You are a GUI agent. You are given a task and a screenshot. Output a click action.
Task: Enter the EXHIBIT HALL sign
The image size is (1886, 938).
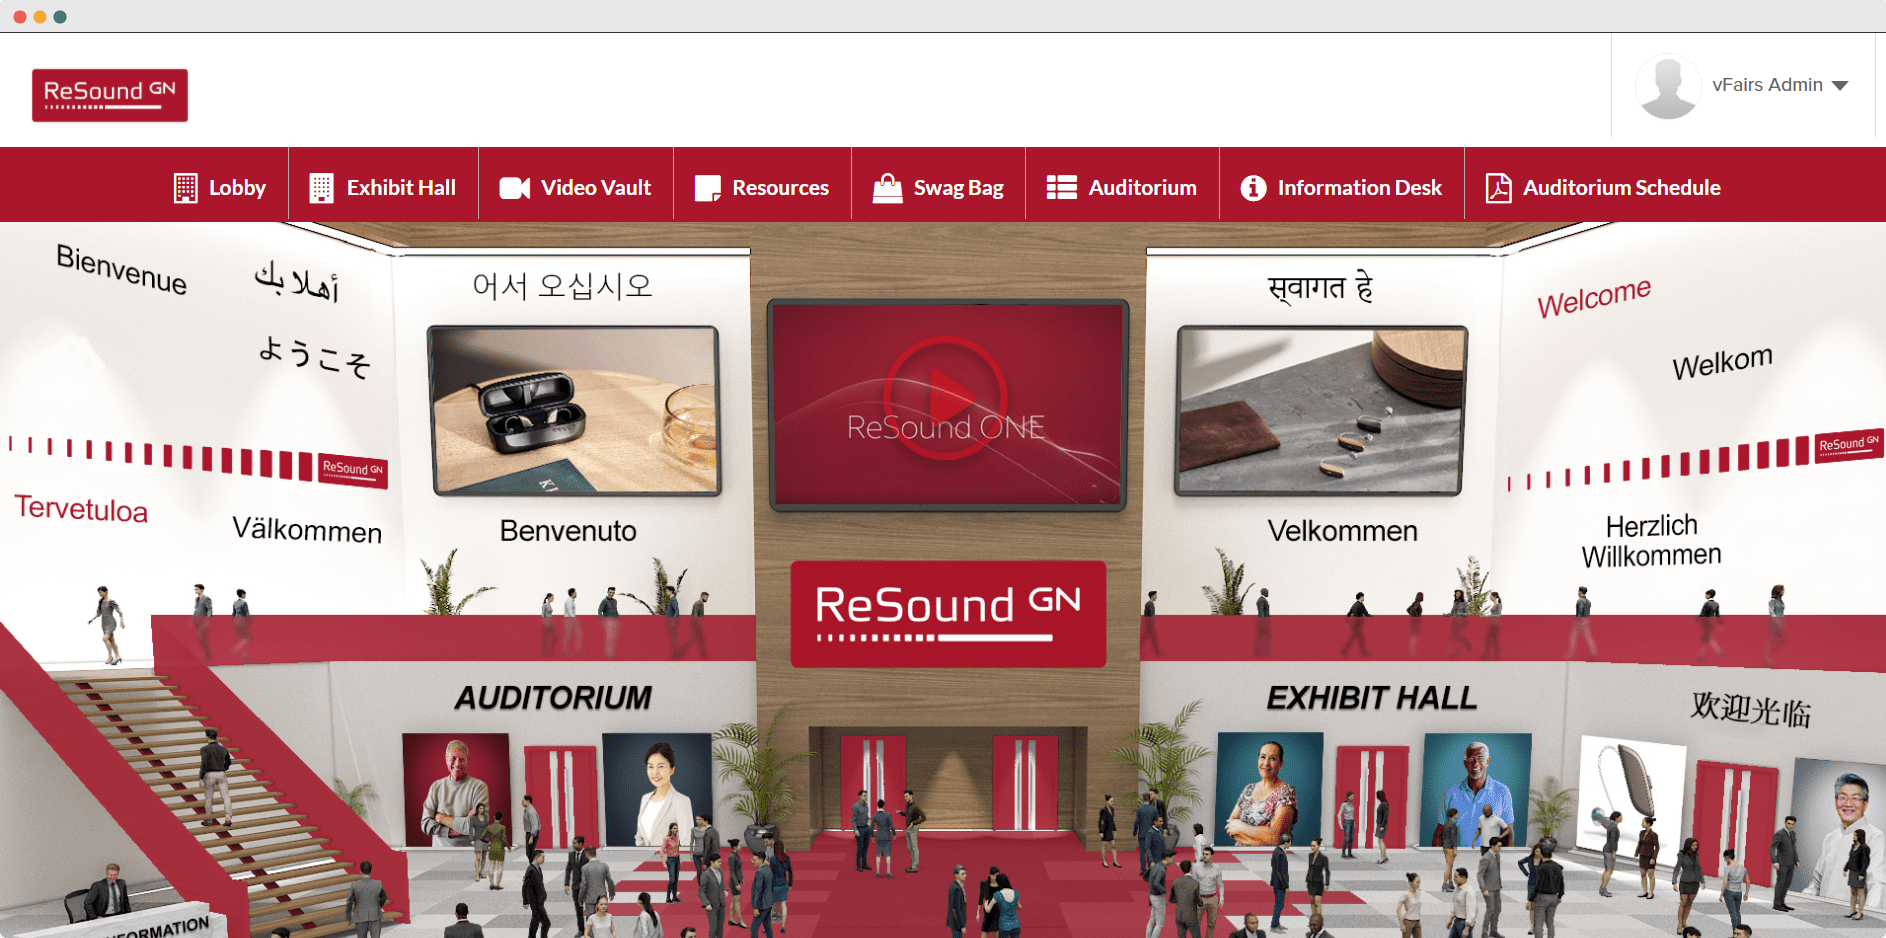pyautogui.click(x=1371, y=698)
